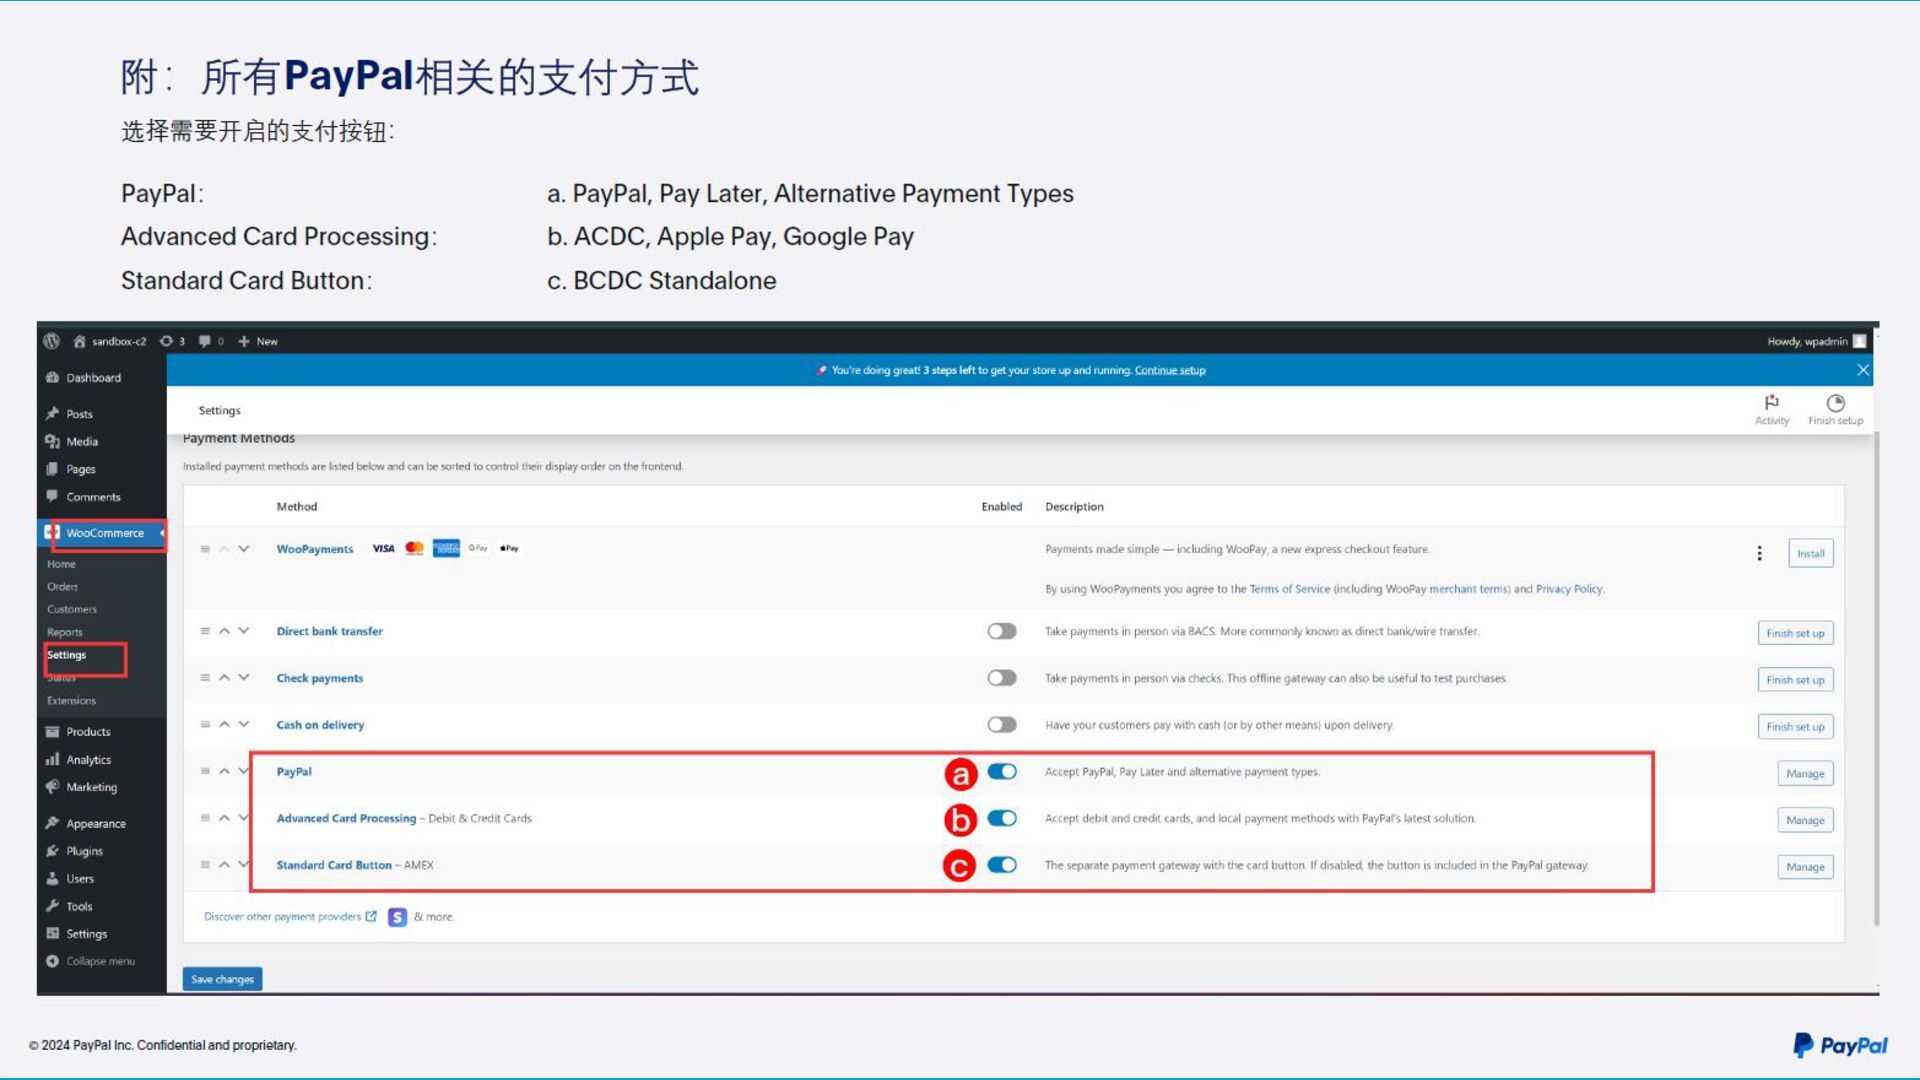Click the WordPress logo icon in admin bar
The image size is (1920, 1080).
52,341
